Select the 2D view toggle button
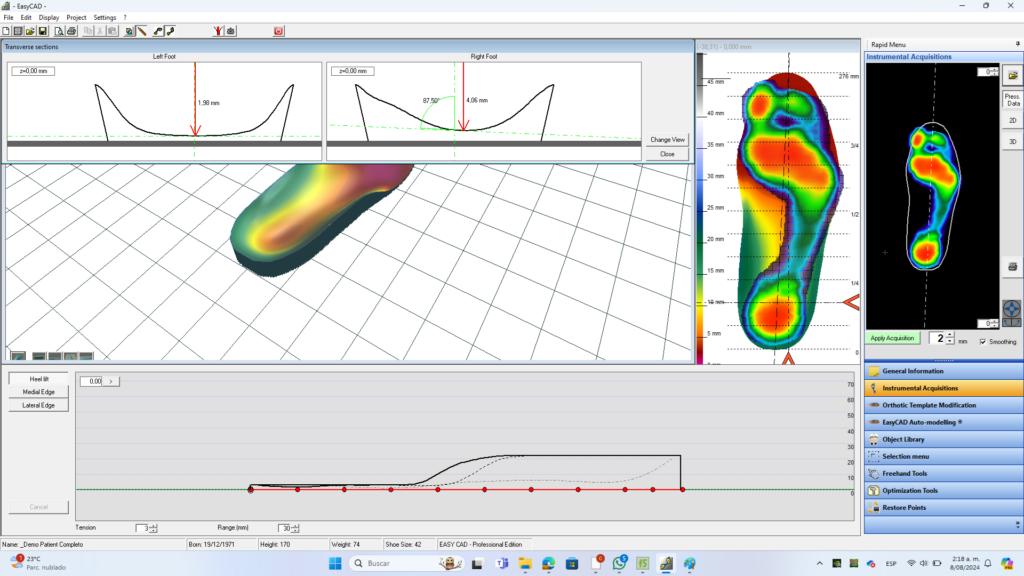 pos(1012,119)
